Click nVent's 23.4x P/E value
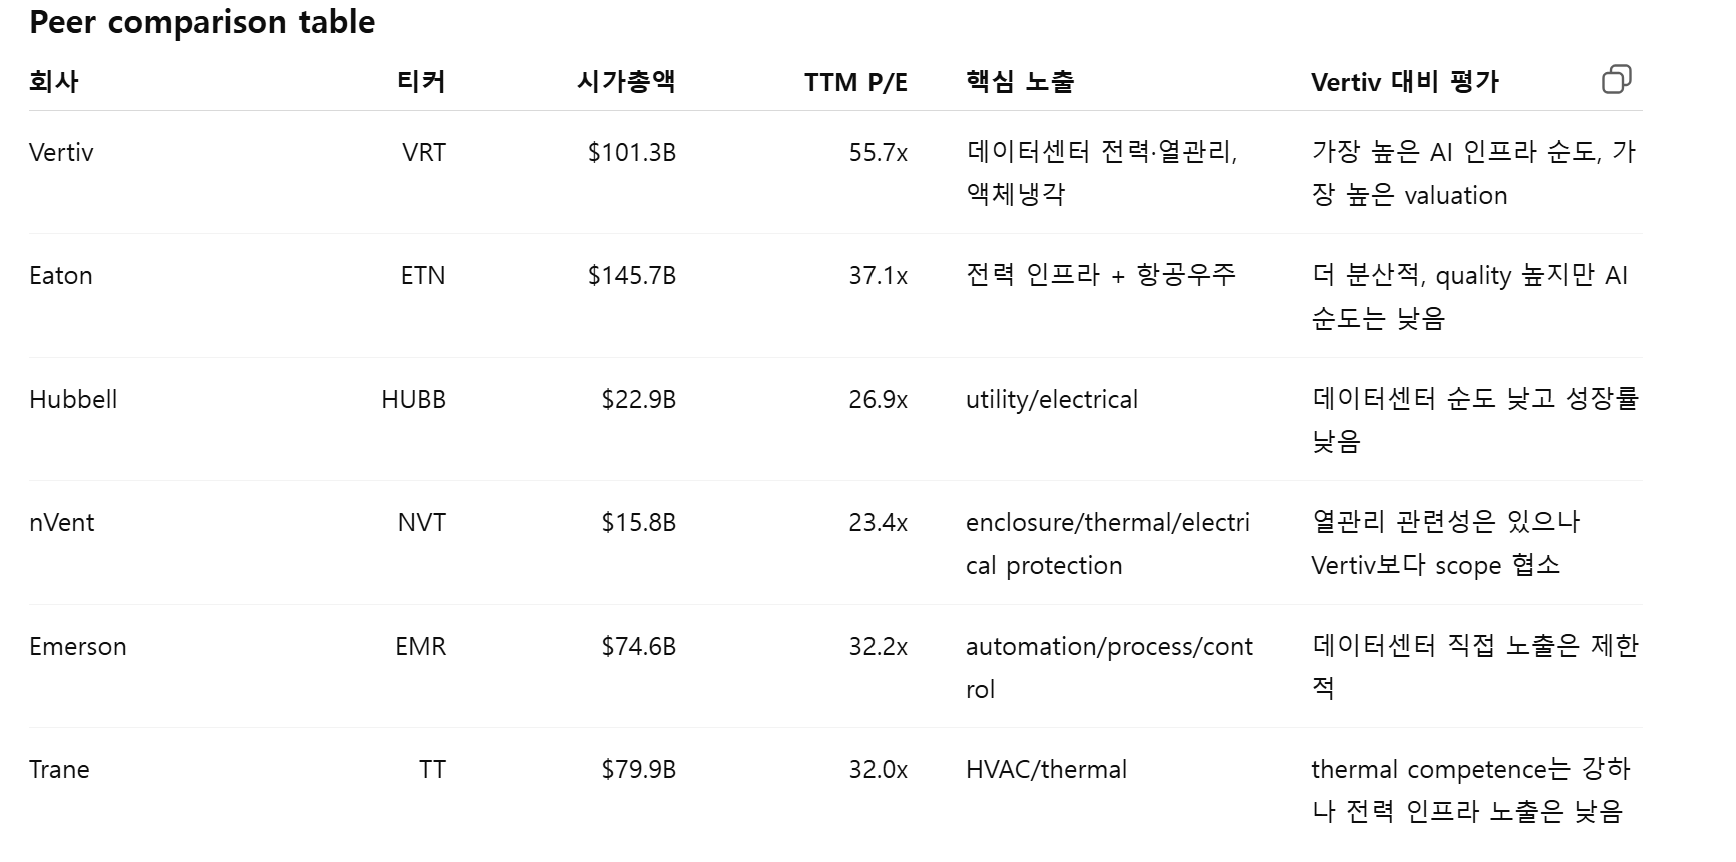 (878, 523)
